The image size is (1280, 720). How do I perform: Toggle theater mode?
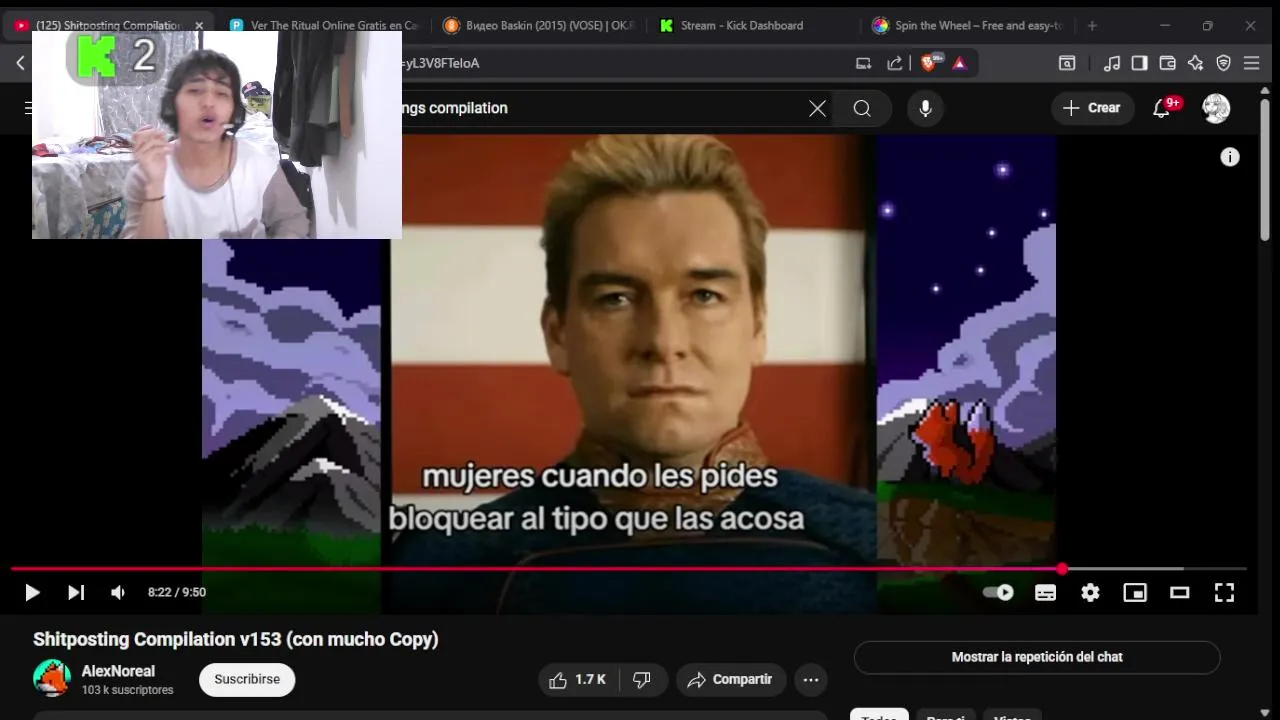[1180, 593]
